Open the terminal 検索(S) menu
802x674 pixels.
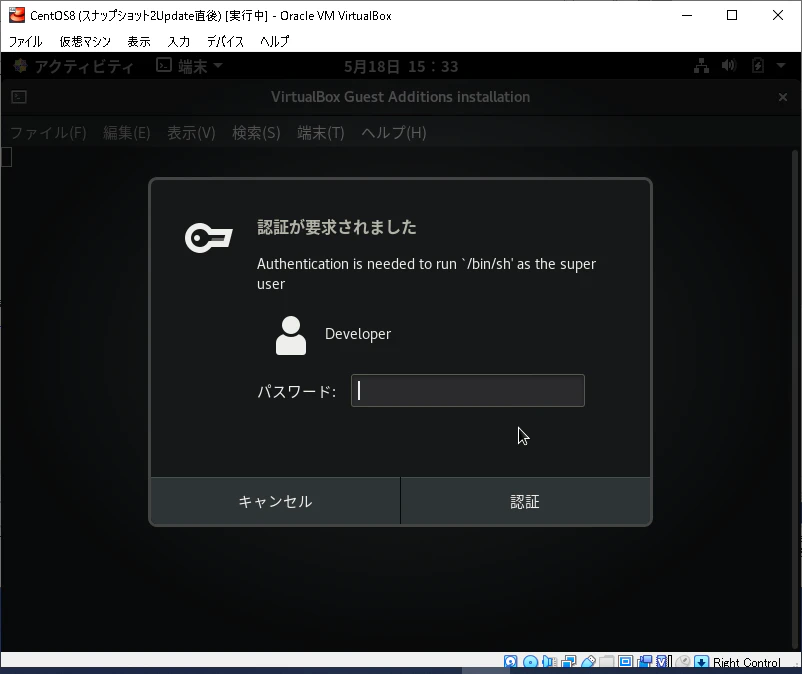(x=256, y=133)
